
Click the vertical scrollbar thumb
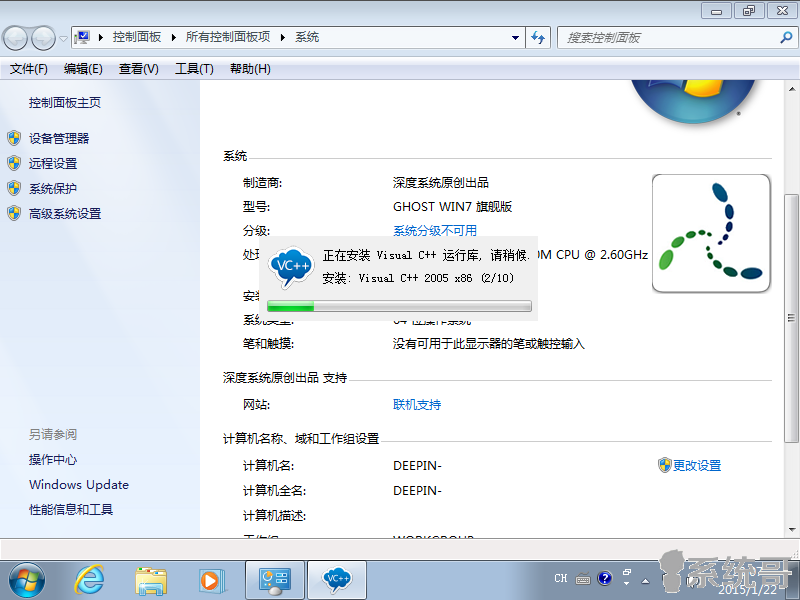coord(792,318)
